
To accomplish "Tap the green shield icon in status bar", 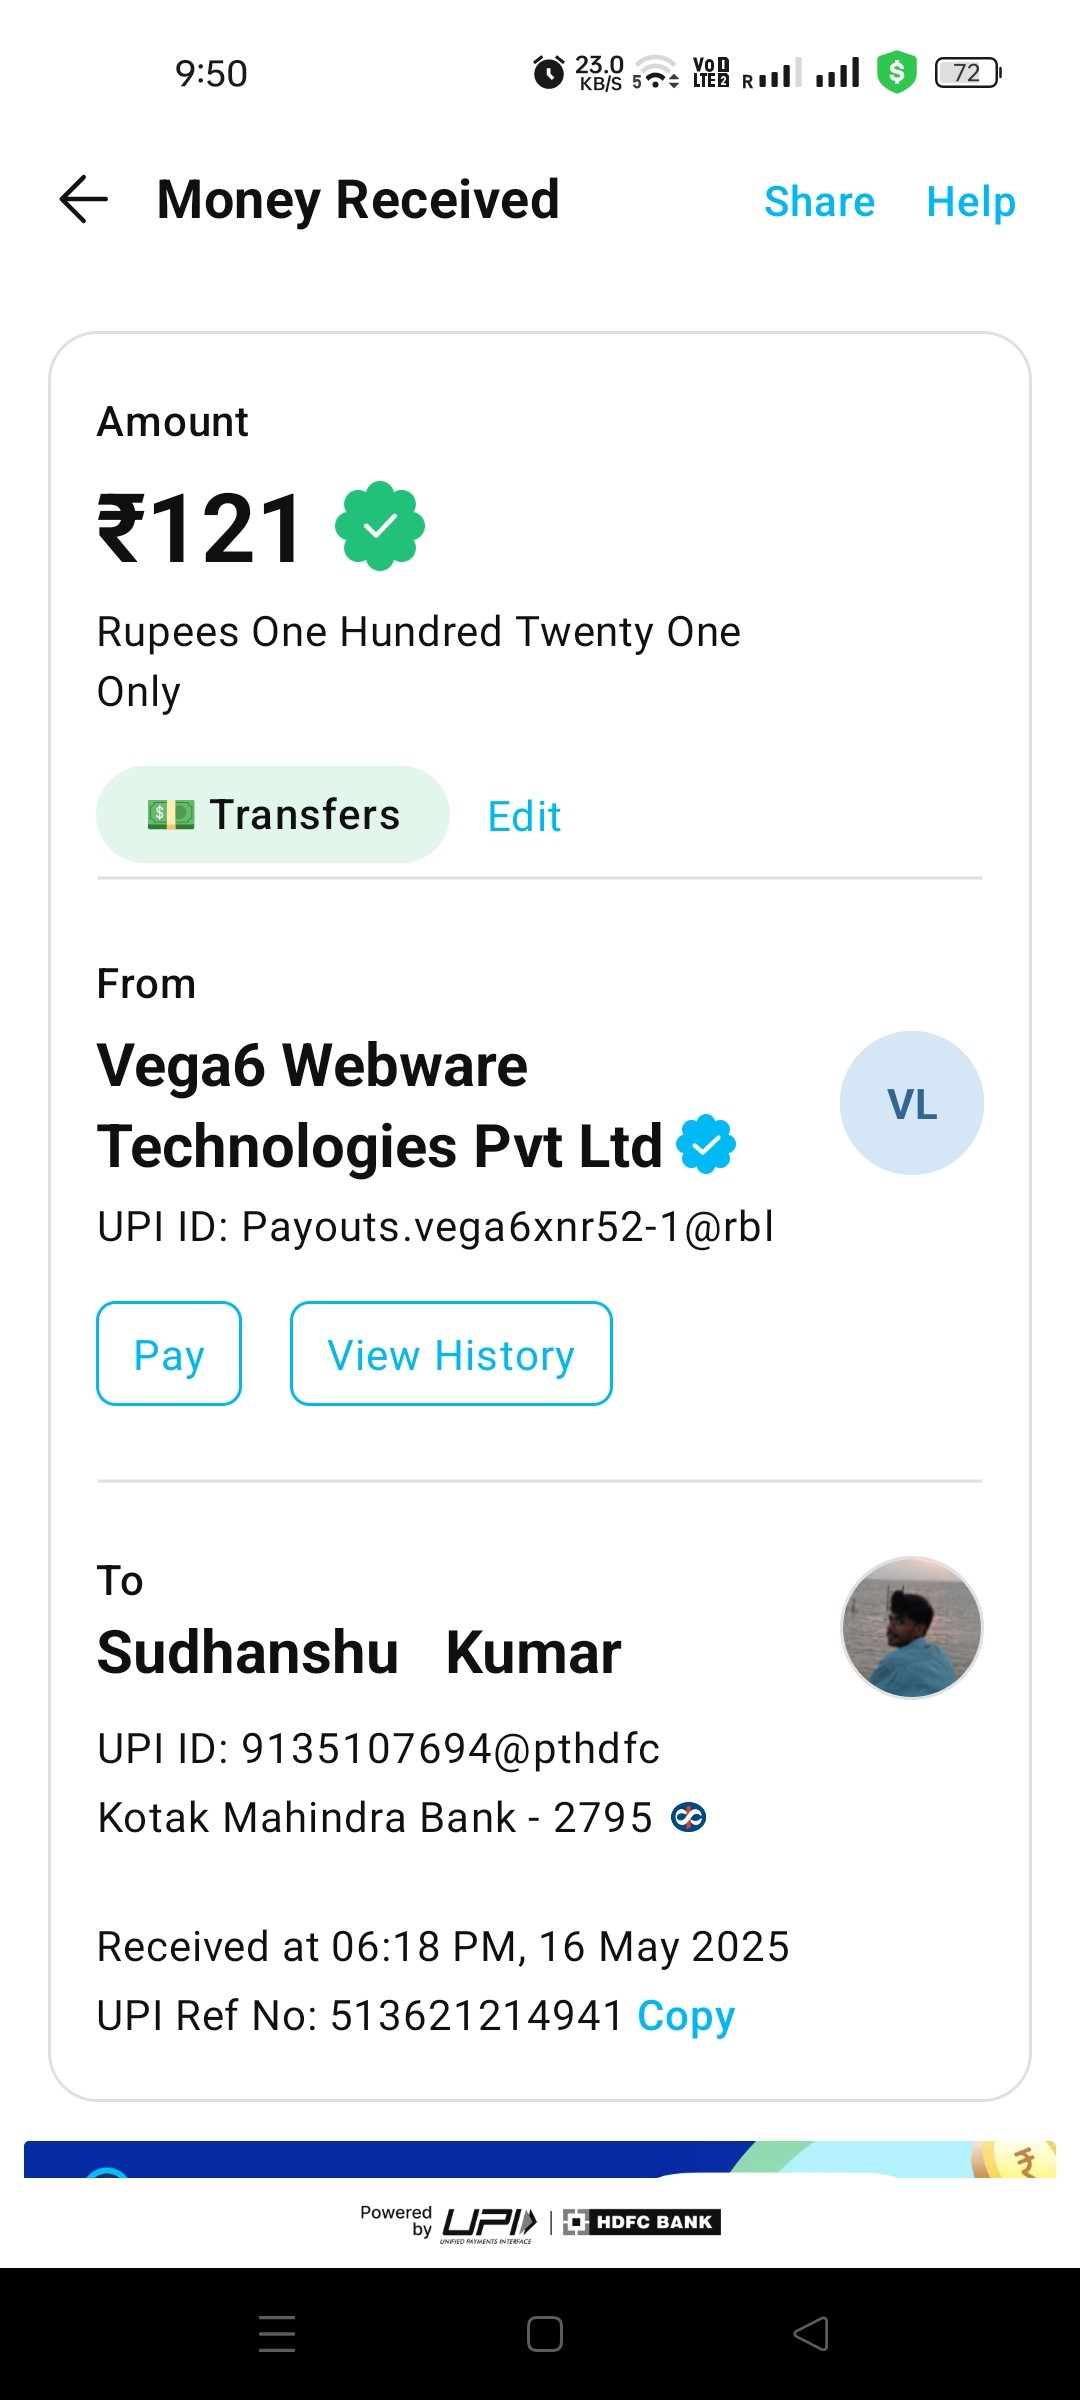I will pos(897,72).
